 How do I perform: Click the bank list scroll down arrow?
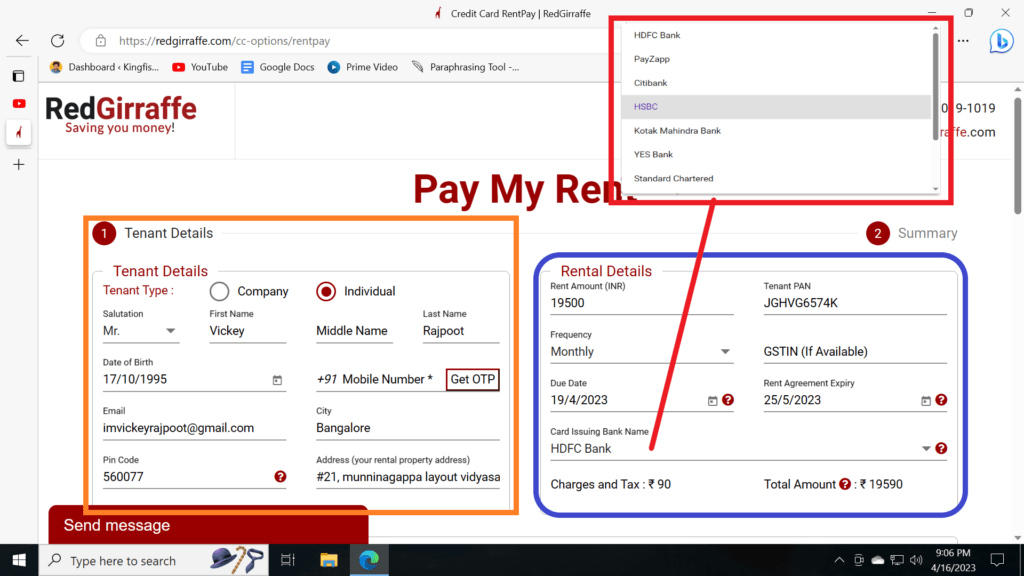(x=935, y=189)
